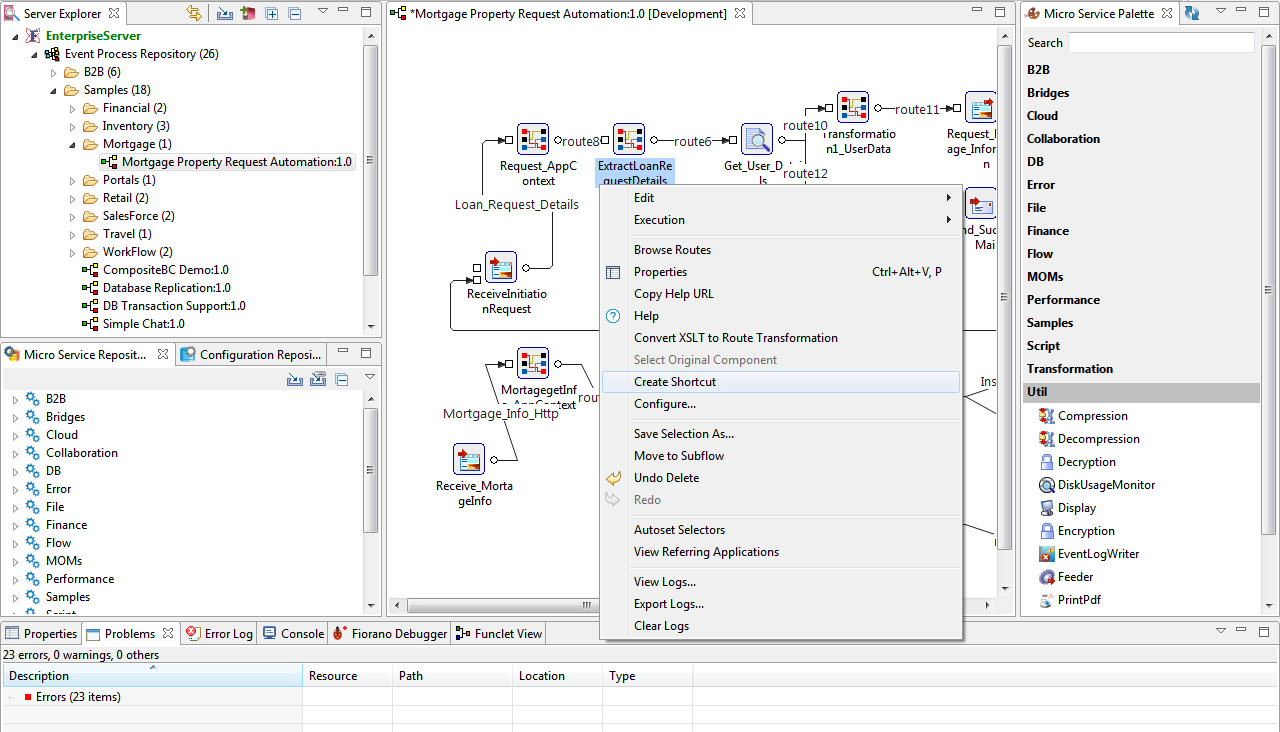Sort Problems by the Resource column header
This screenshot has height=732, width=1280.
[347, 676]
